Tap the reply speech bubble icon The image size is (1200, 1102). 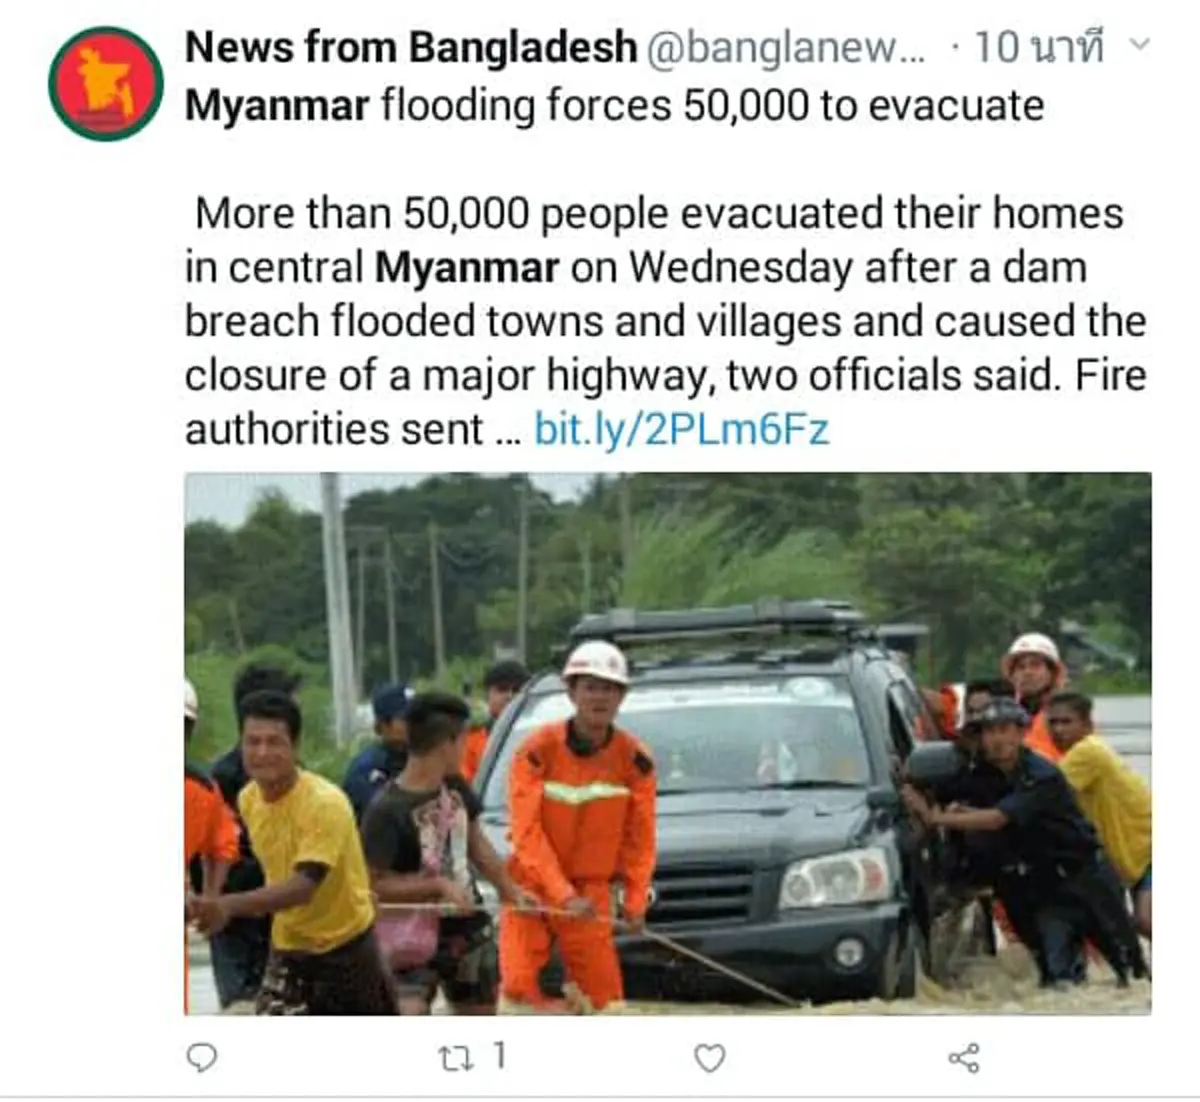pos(202,1057)
